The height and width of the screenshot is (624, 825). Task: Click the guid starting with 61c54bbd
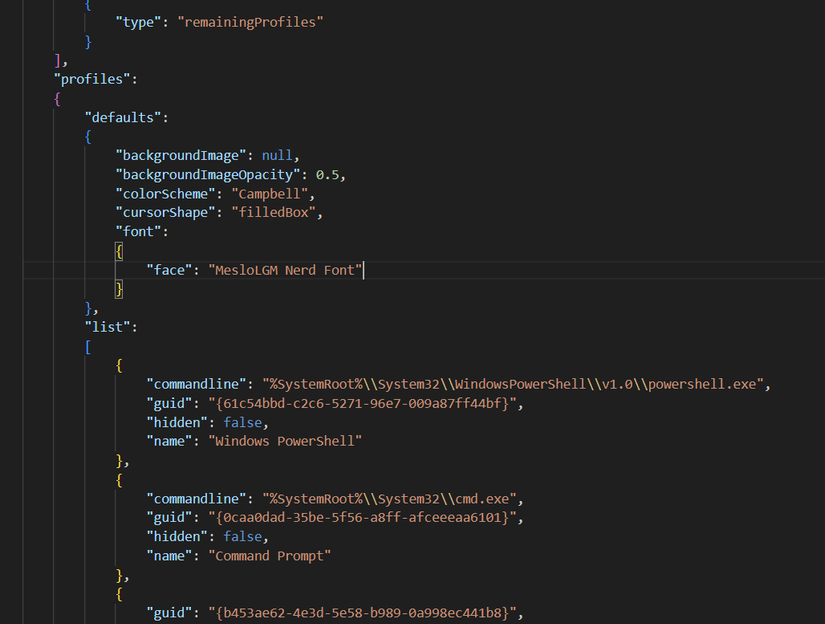click(x=362, y=404)
